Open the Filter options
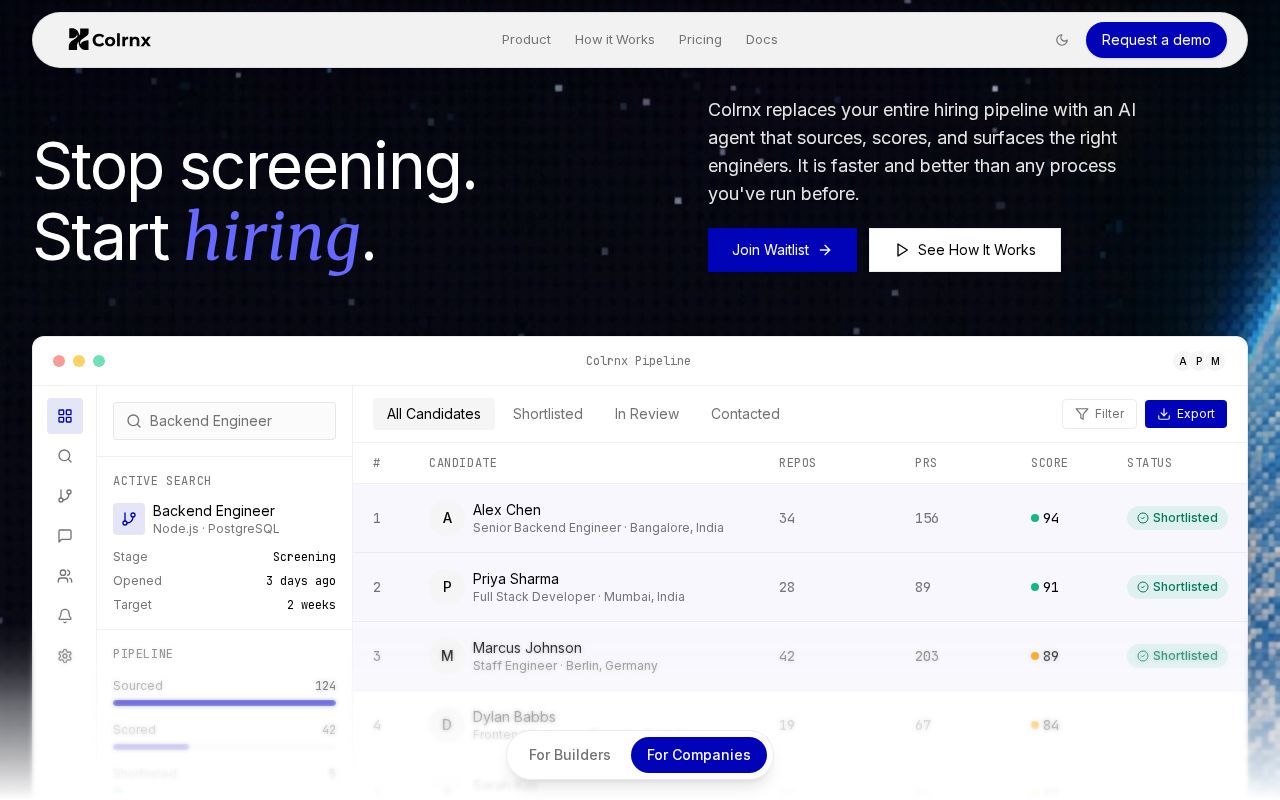Image resolution: width=1280 pixels, height=800 pixels. [1099, 414]
